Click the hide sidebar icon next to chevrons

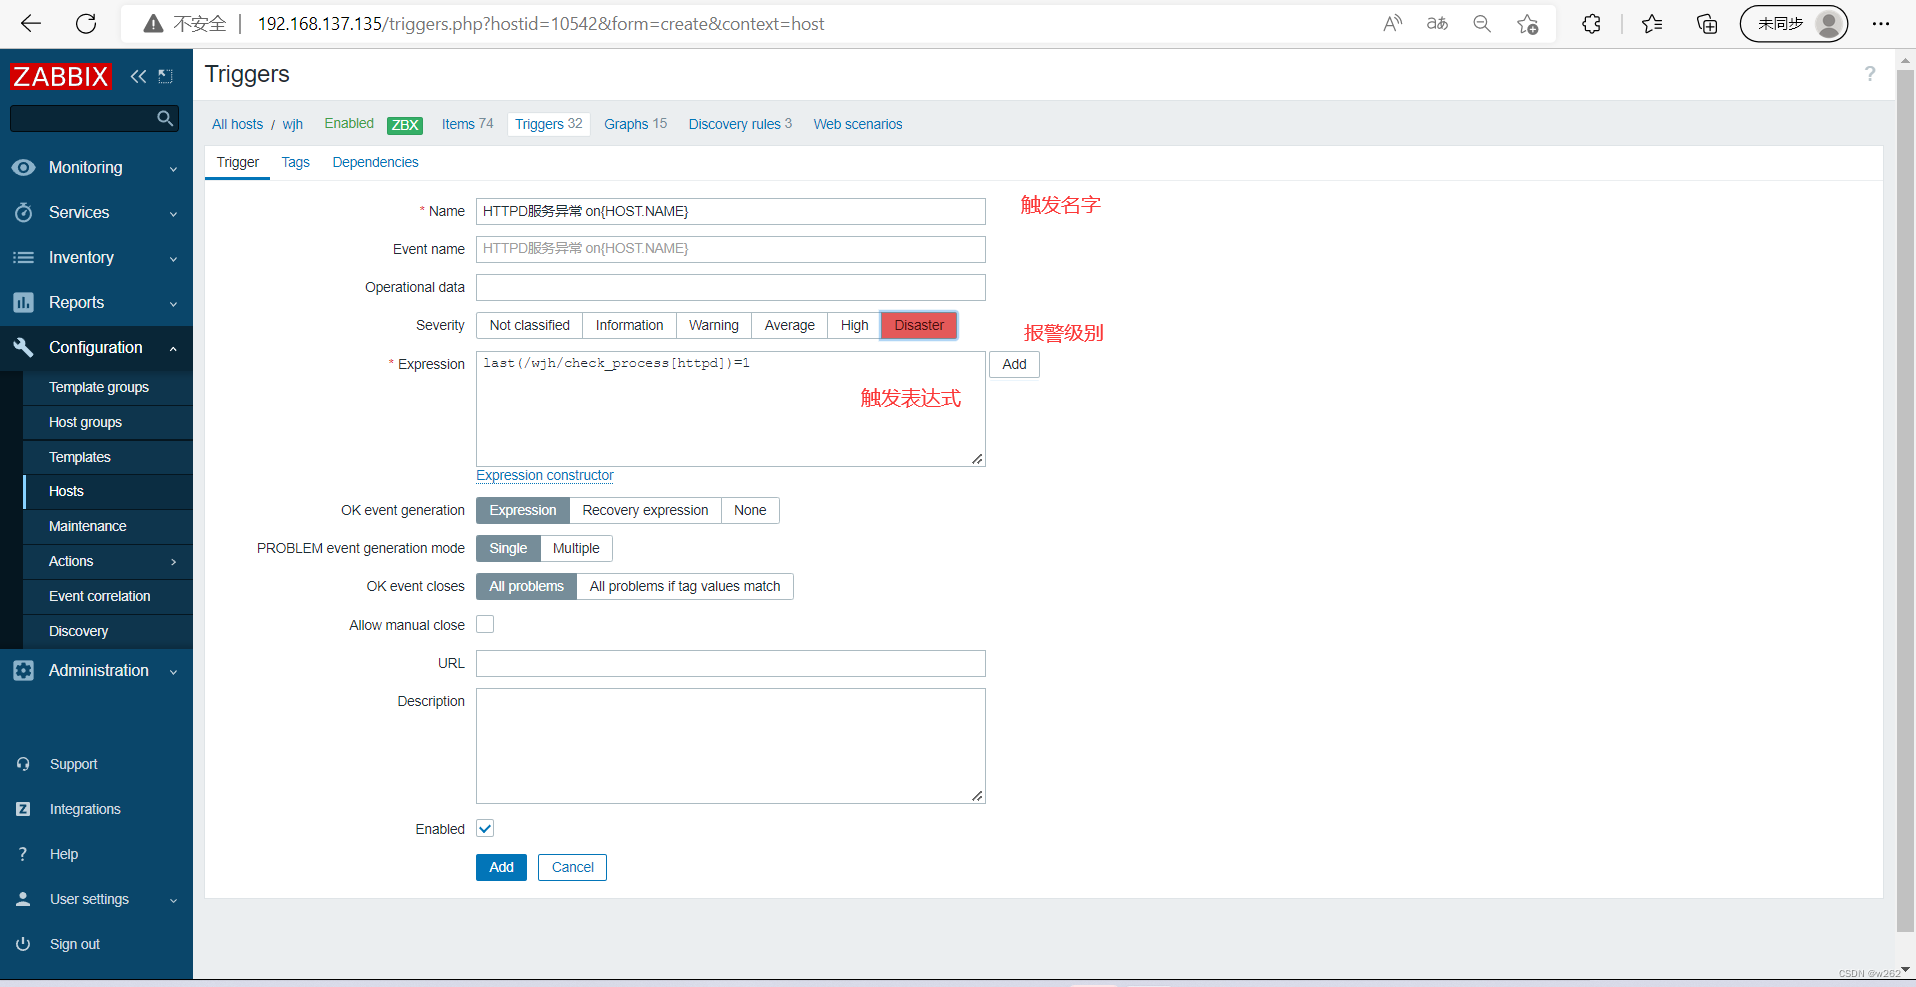coord(166,76)
